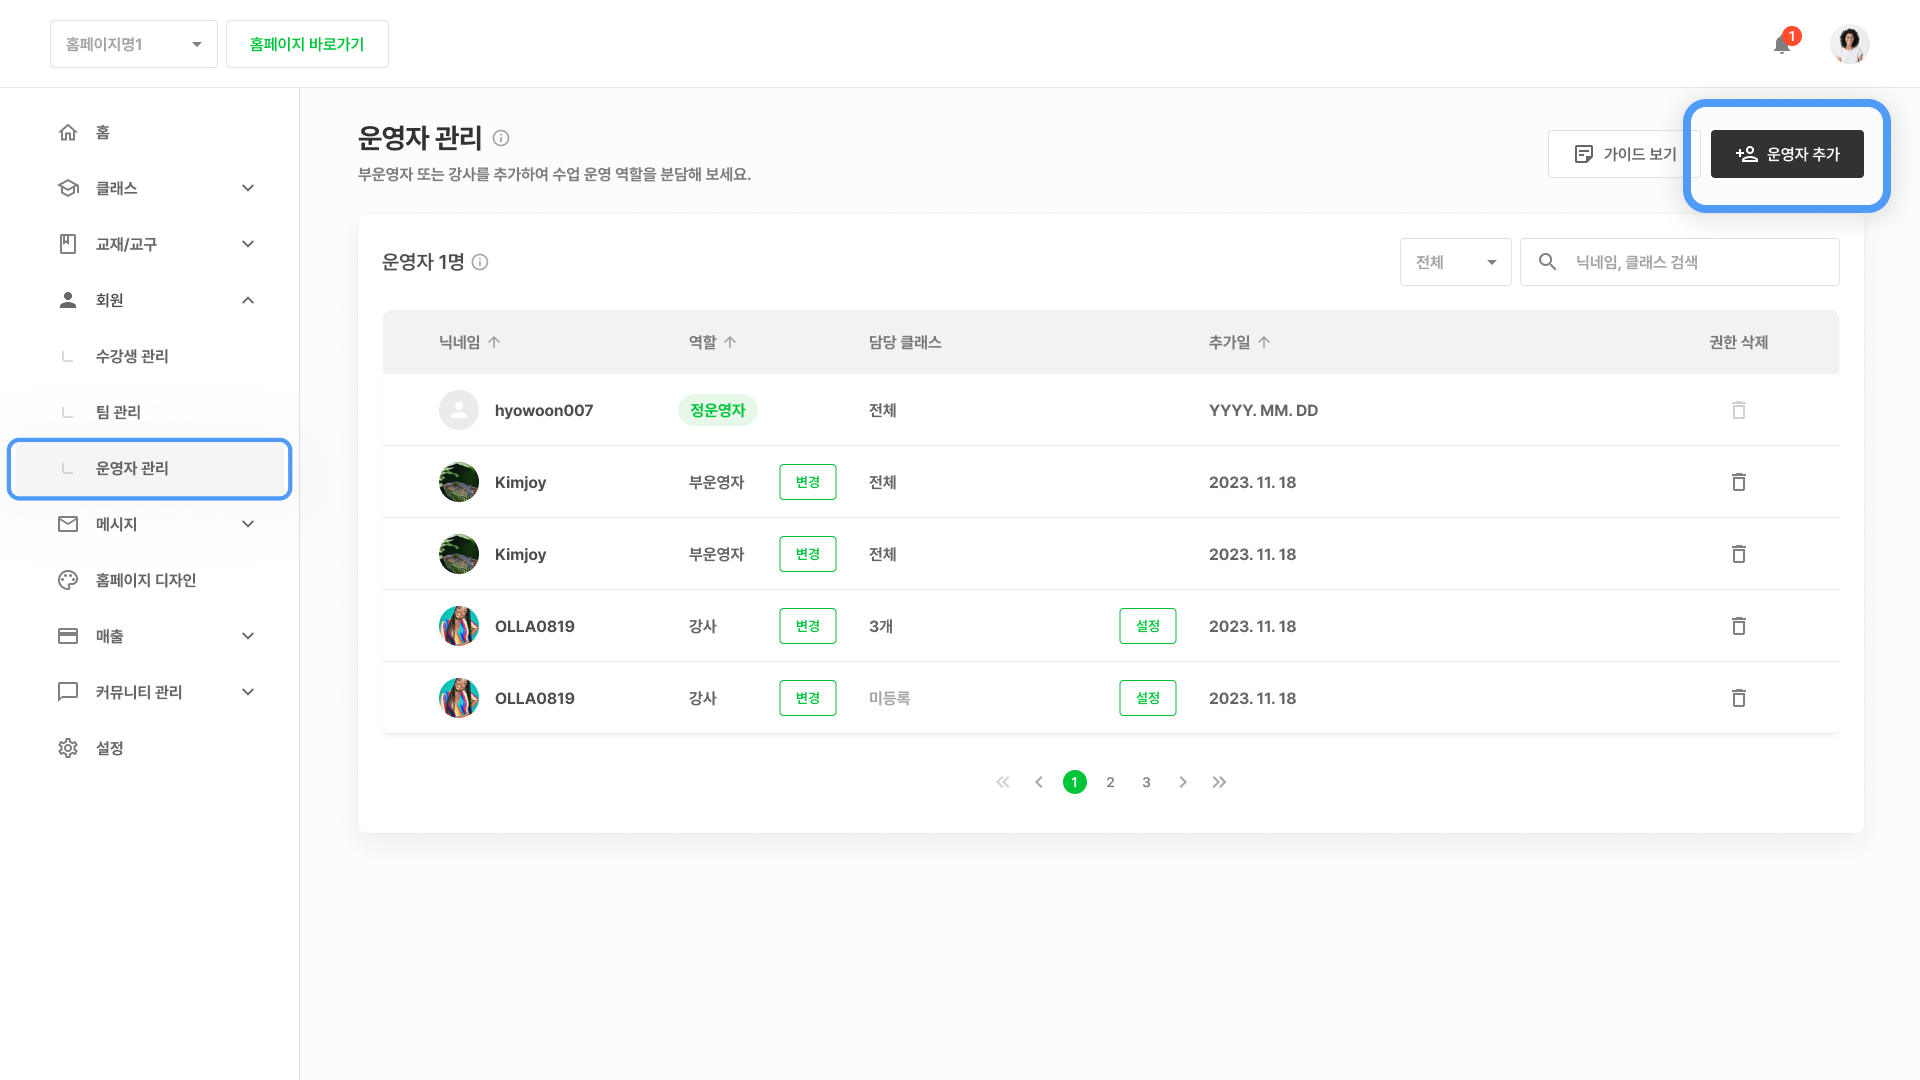This screenshot has height=1080, width=1920.
Task: Click 홈페이지 바로가기 button
Action: (307, 44)
